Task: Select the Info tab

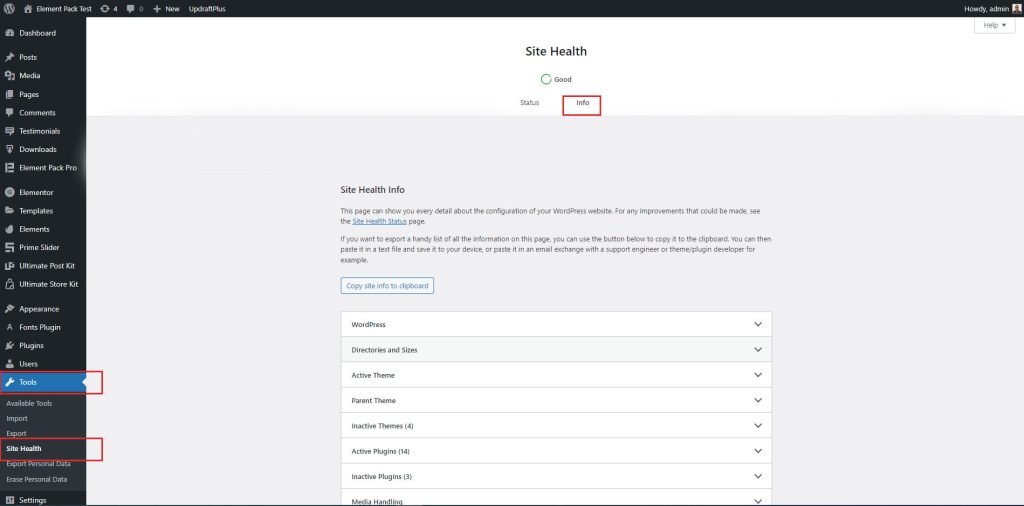Action: pyautogui.click(x=583, y=103)
